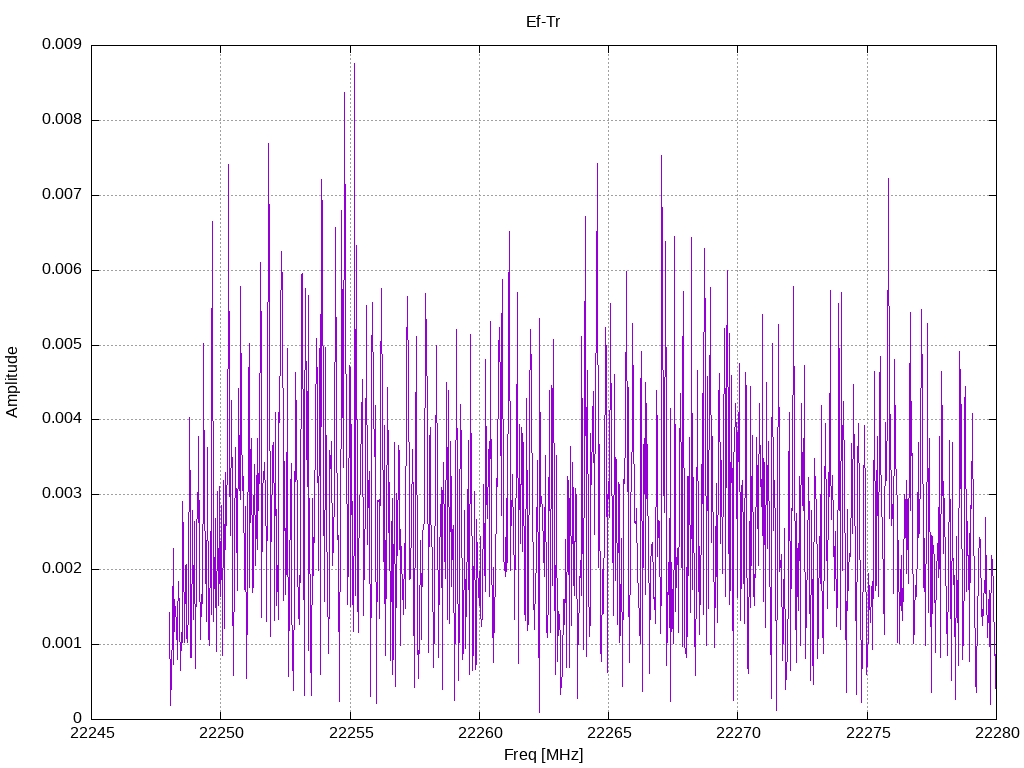Viewport: 1024px width, 768px height.
Task: Click the y-axis tick label 0.005
Action: [x=62, y=344]
